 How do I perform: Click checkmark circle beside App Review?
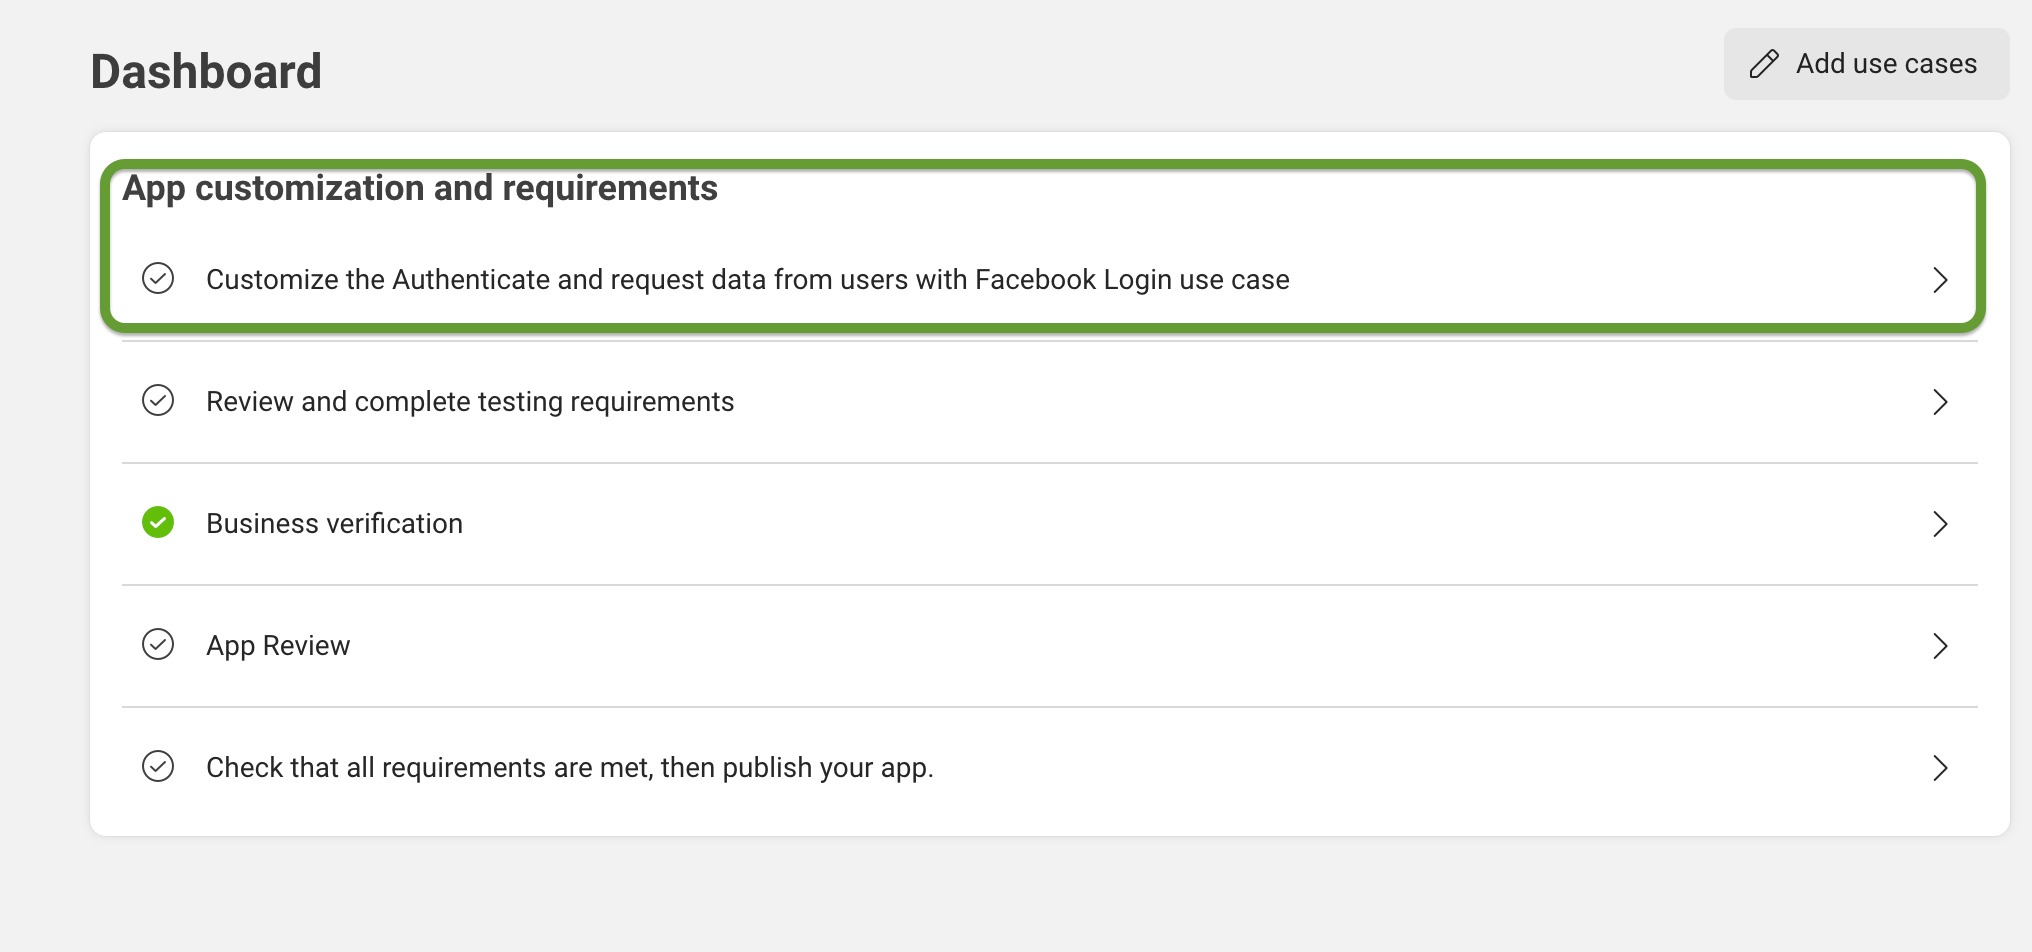[x=158, y=644]
